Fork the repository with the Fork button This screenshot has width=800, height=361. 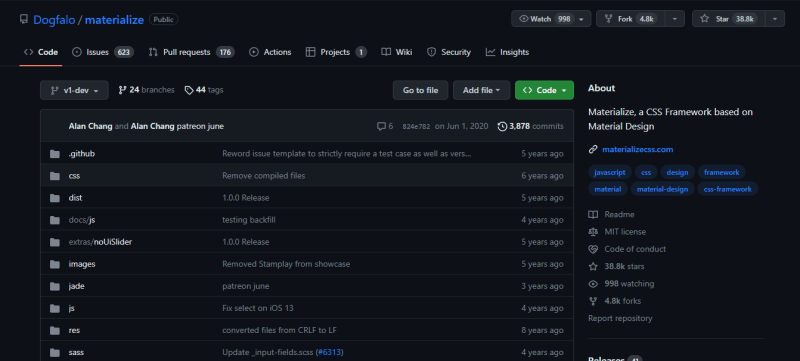point(631,19)
